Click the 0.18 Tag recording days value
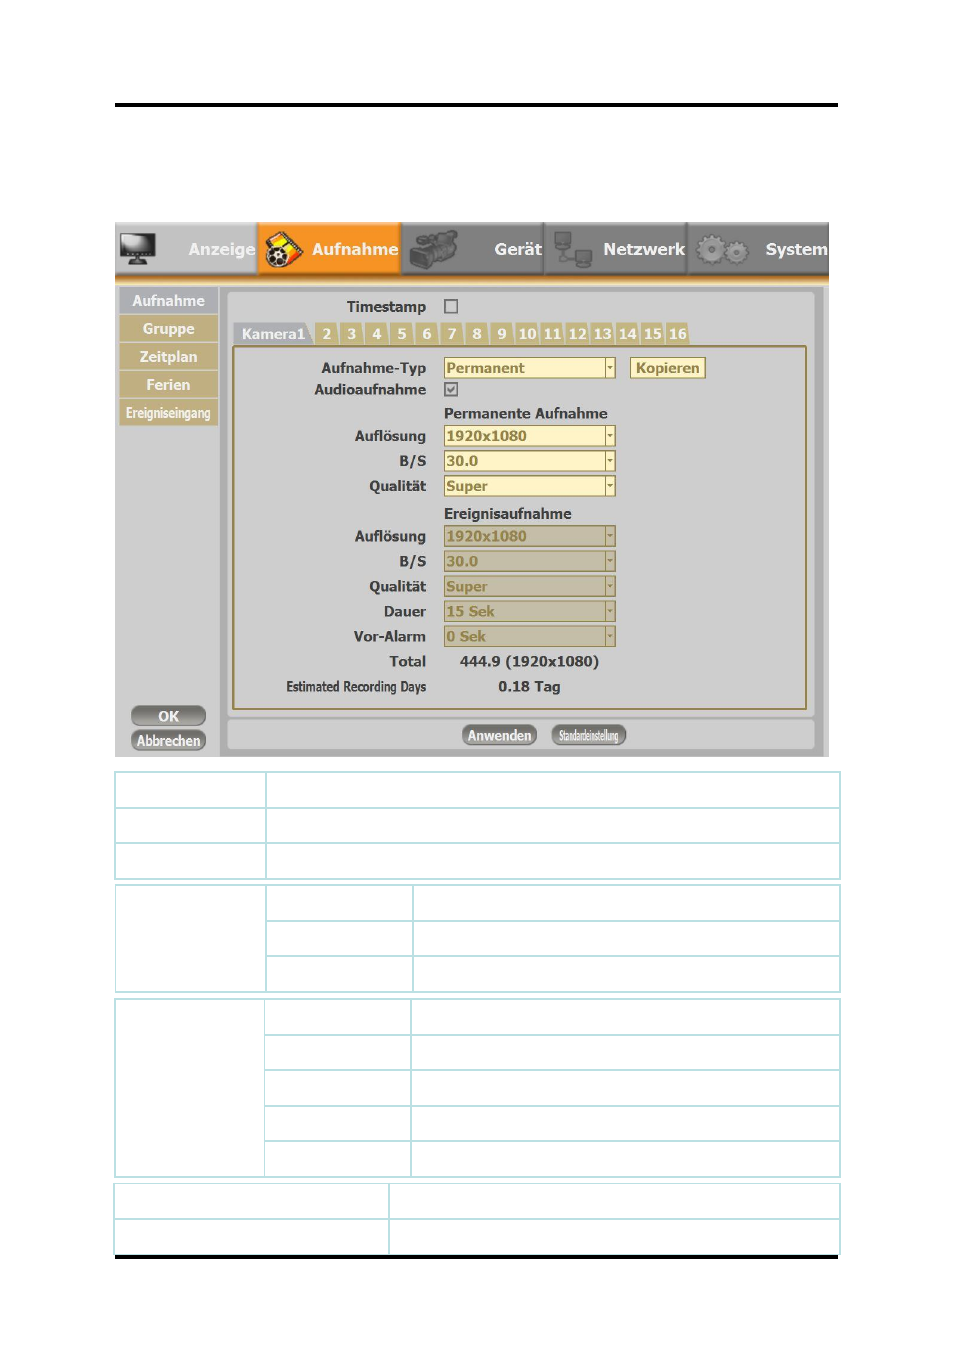 pyautogui.click(x=529, y=687)
